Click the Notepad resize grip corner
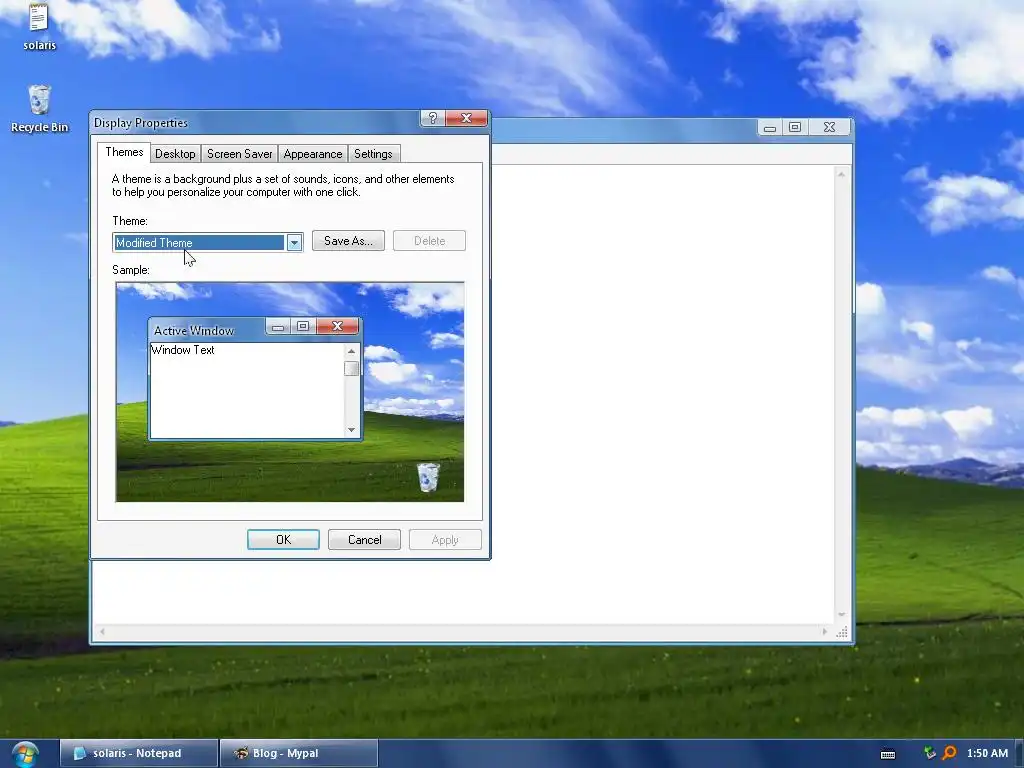This screenshot has width=1024, height=768. [842, 632]
